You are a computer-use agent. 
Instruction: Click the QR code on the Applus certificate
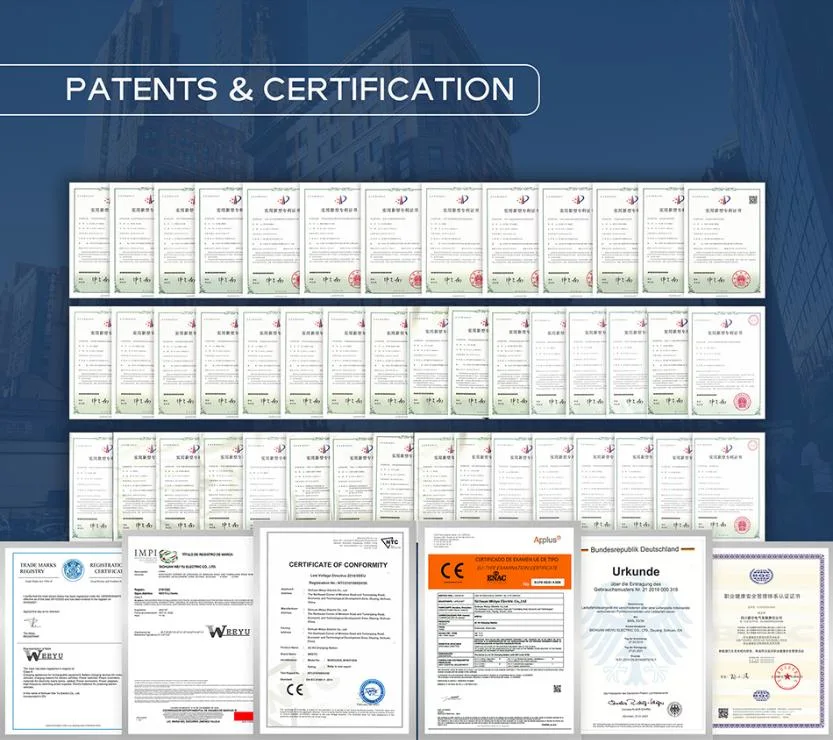(557, 689)
